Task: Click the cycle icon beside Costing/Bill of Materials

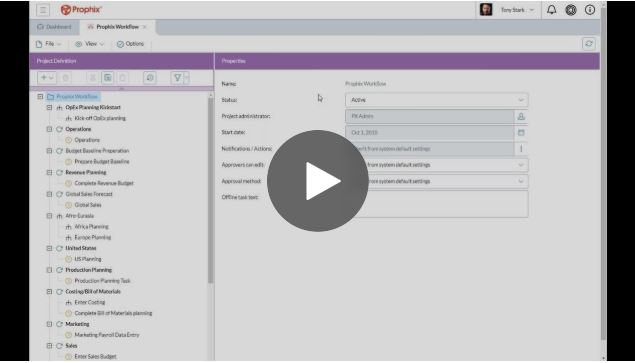Action: pyautogui.click(x=60, y=292)
